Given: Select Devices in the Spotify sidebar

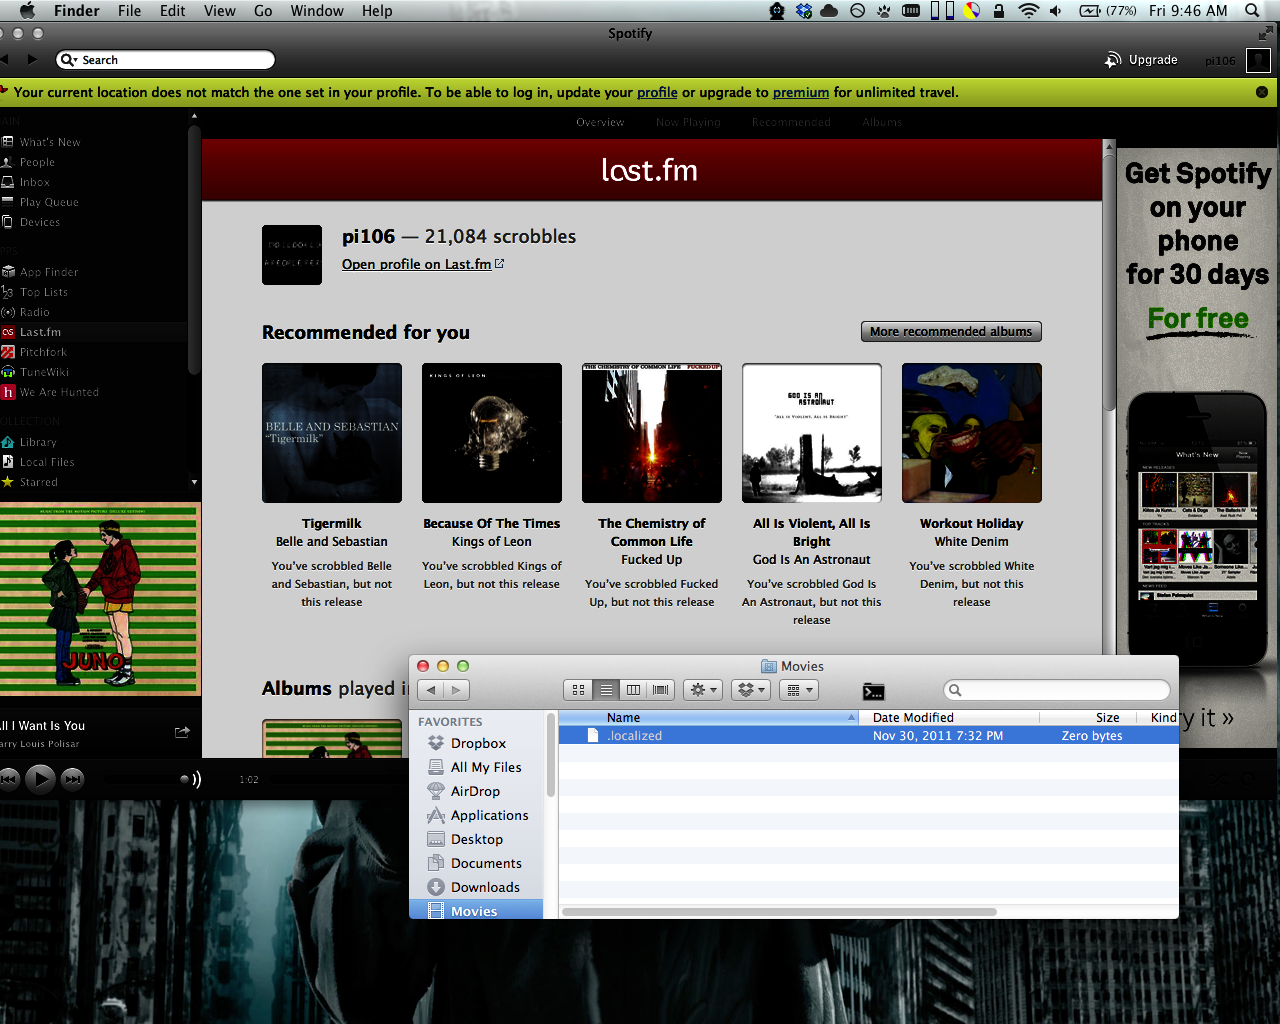Looking at the screenshot, I should 40,222.
